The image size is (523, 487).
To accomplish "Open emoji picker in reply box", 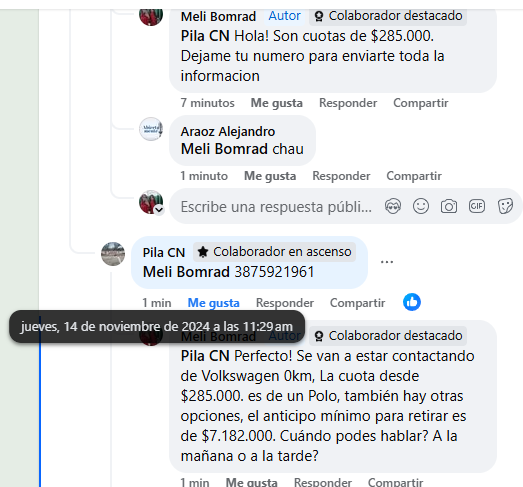I will tap(421, 206).
